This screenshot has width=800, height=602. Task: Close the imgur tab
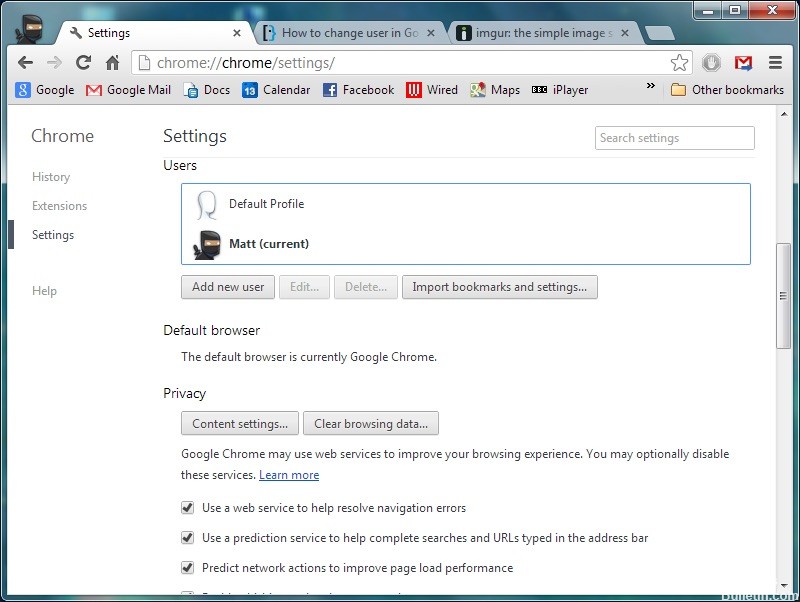pos(624,33)
